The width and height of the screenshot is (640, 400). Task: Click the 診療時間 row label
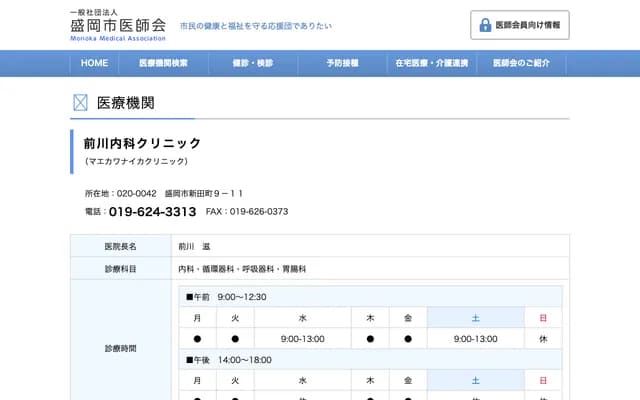coord(120,349)
